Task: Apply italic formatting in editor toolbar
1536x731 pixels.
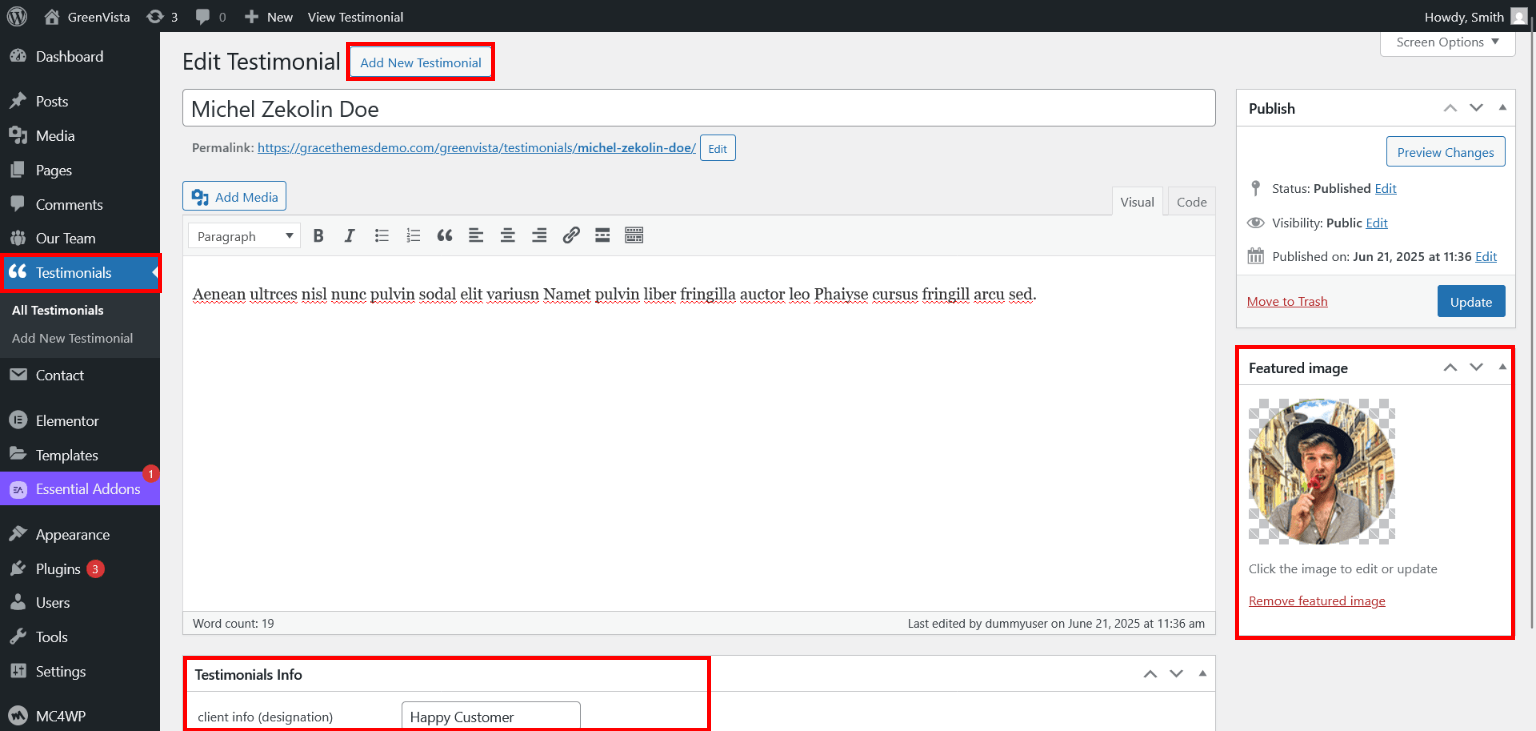Action: 349,236
